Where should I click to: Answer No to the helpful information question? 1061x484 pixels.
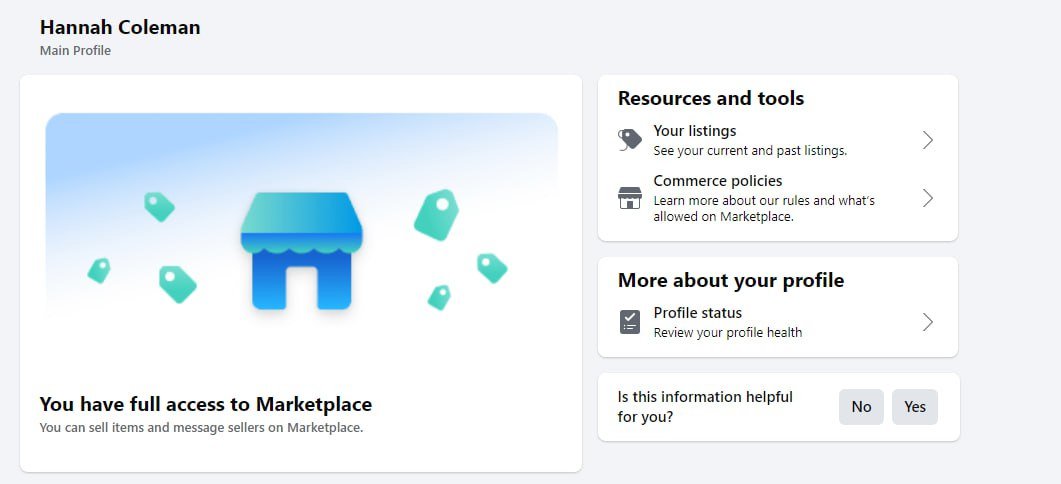point(861,407)
